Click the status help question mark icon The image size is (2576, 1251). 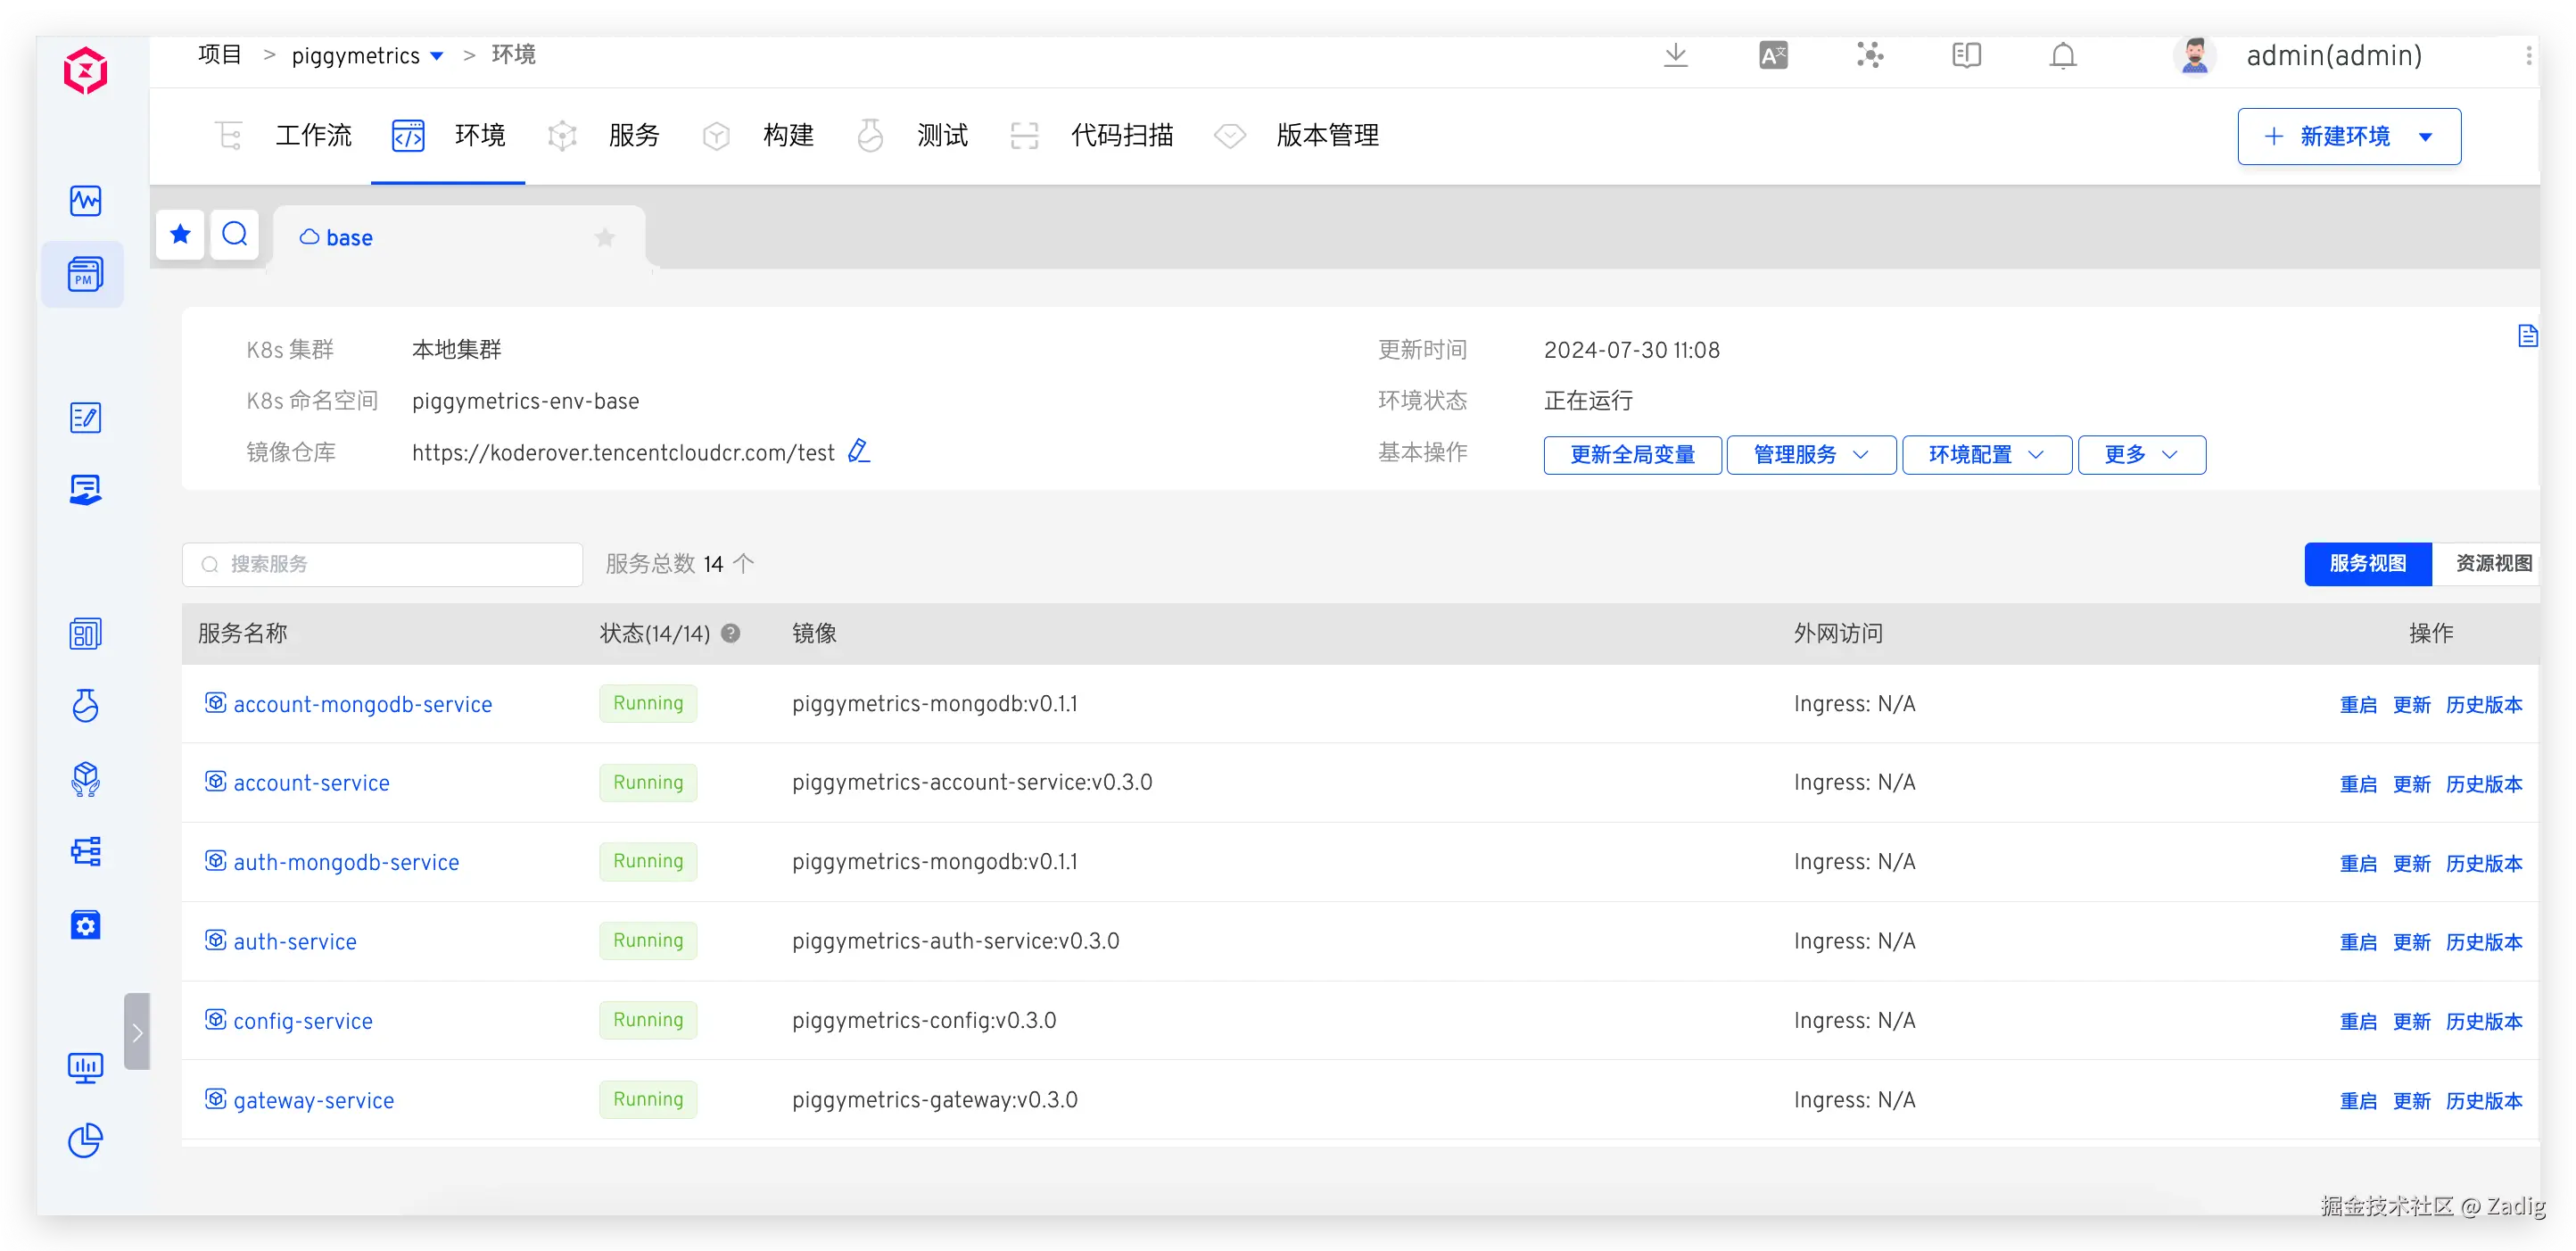pos(731,633)
